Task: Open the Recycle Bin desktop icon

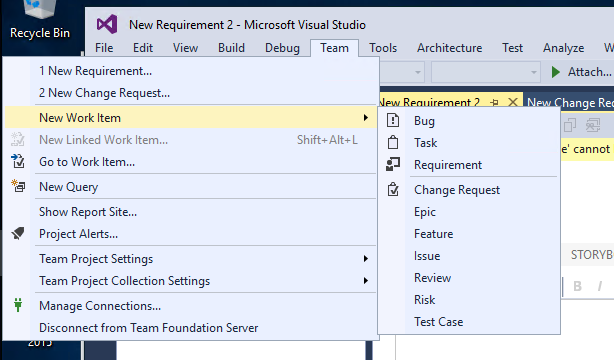Action: [40, 20]
